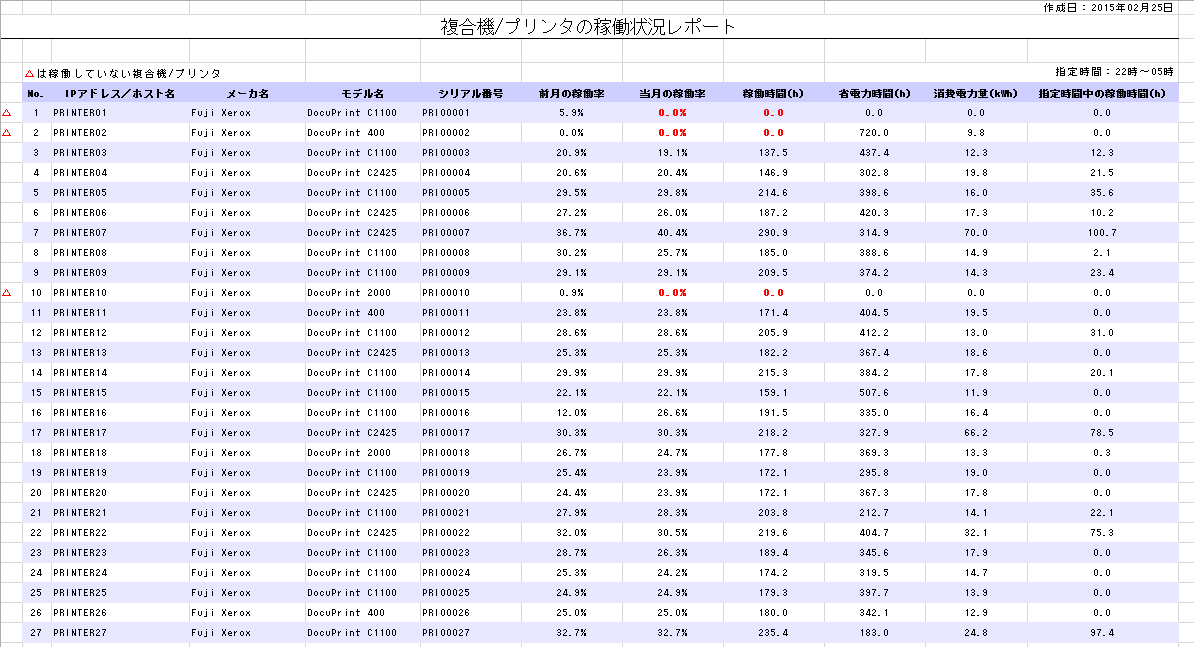
Task: Click the 36.7% previous month rate
Action: (x=571, y=233)
